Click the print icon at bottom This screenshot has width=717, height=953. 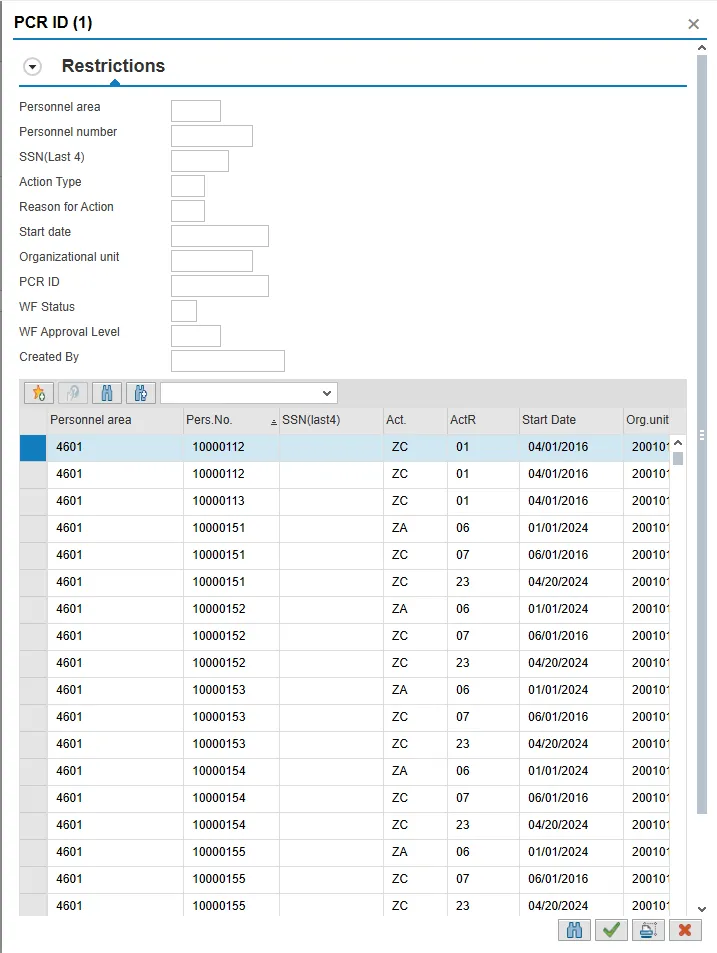tap(648, 930)
